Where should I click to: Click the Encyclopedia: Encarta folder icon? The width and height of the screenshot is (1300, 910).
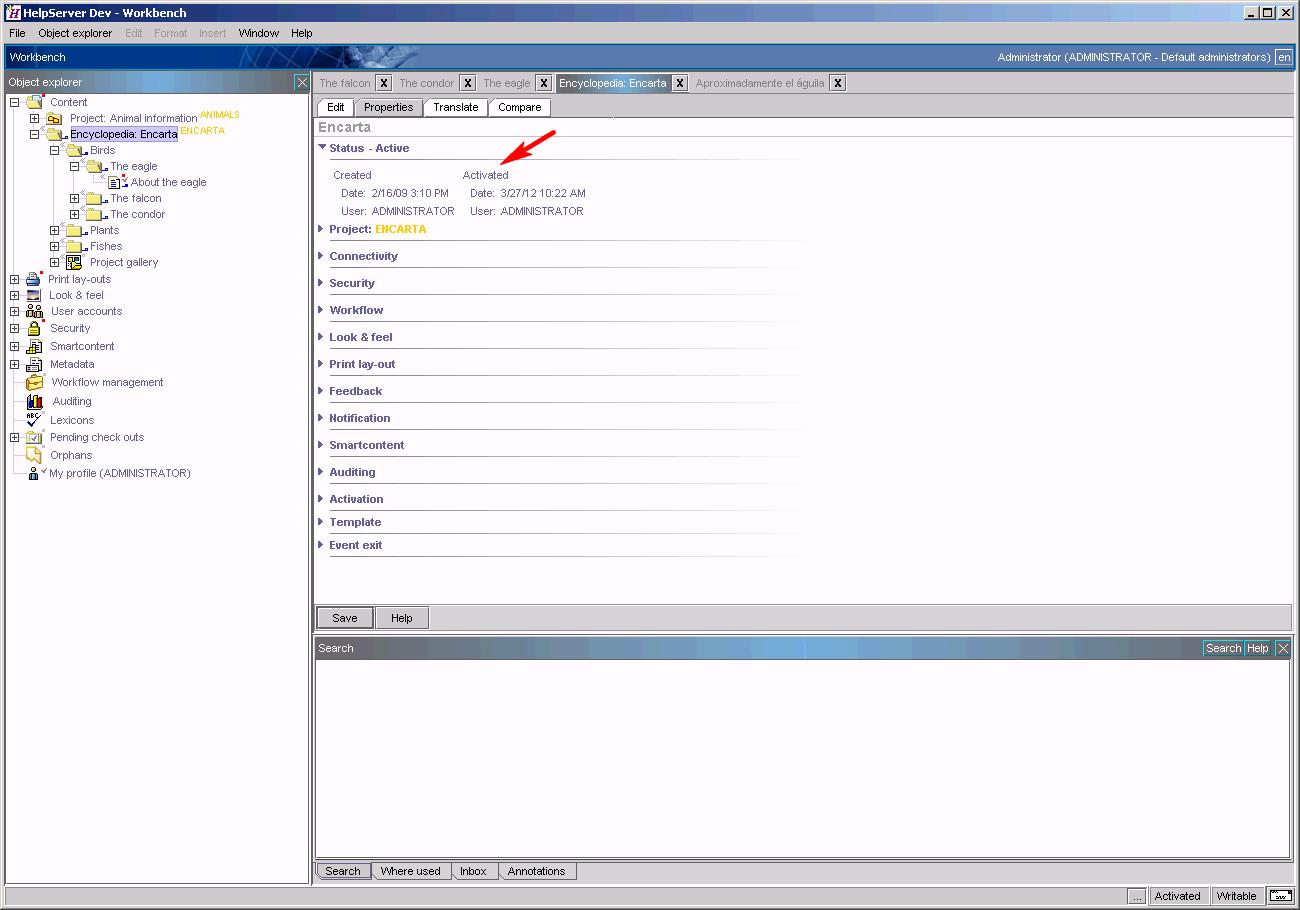coord(55,134)
